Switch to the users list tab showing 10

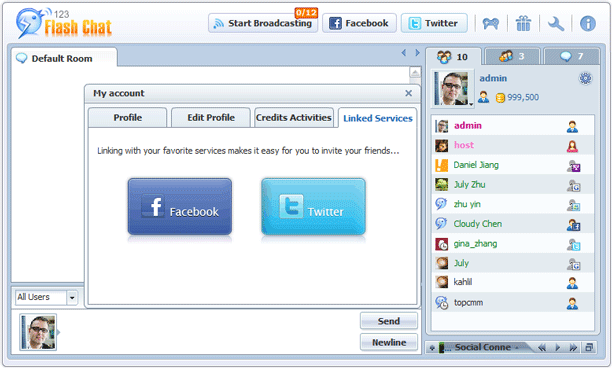[x=453, y=57]
